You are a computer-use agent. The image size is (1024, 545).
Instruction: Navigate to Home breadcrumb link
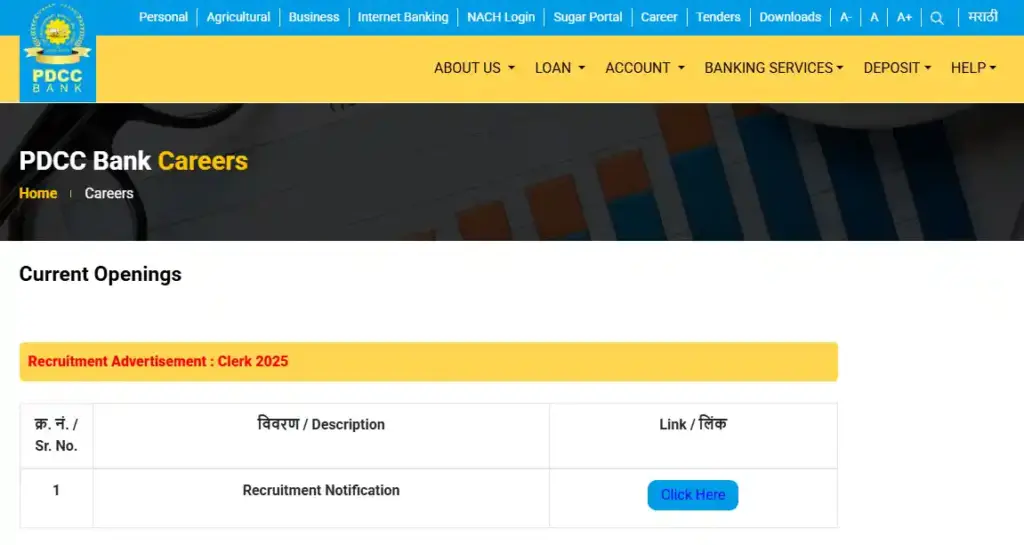click(x=38, y=193)
